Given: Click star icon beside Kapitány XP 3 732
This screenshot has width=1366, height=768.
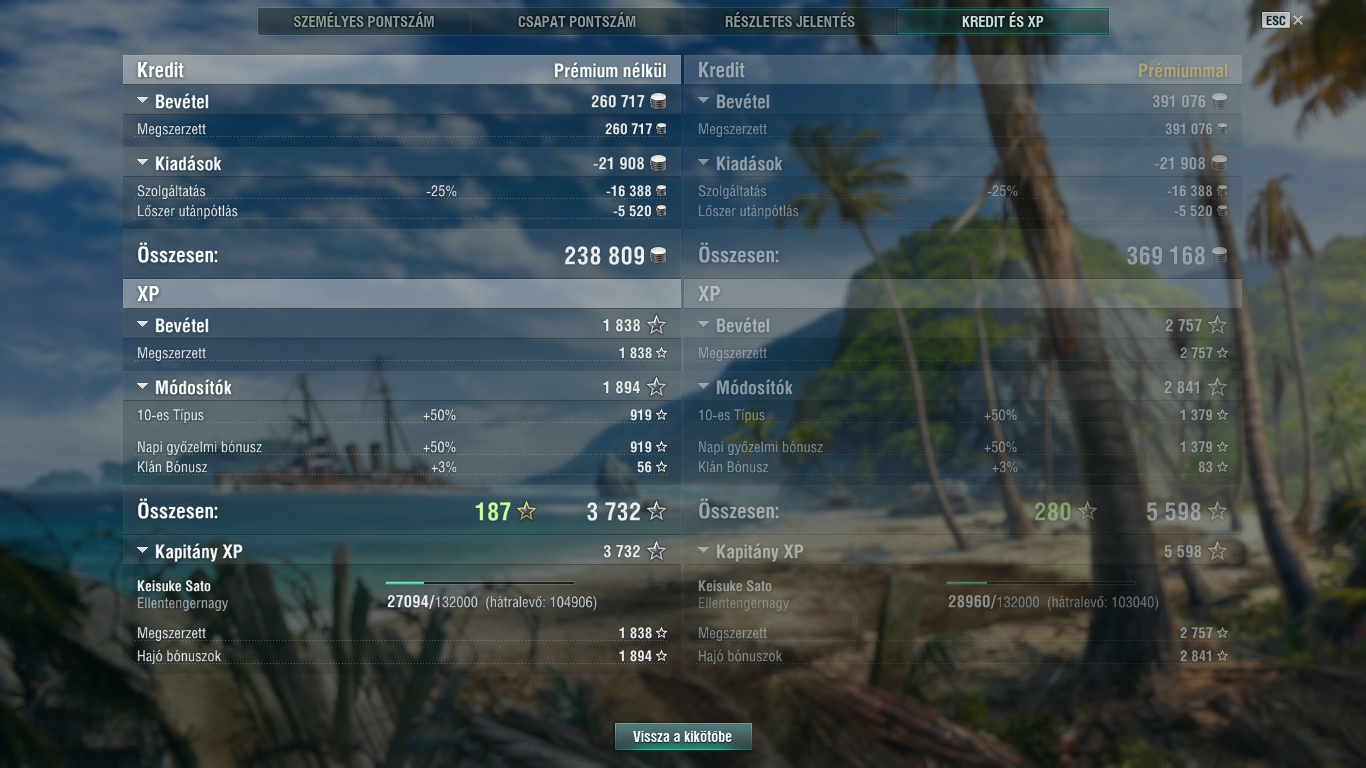Looking at the screenshot, I should click(656, 551).
